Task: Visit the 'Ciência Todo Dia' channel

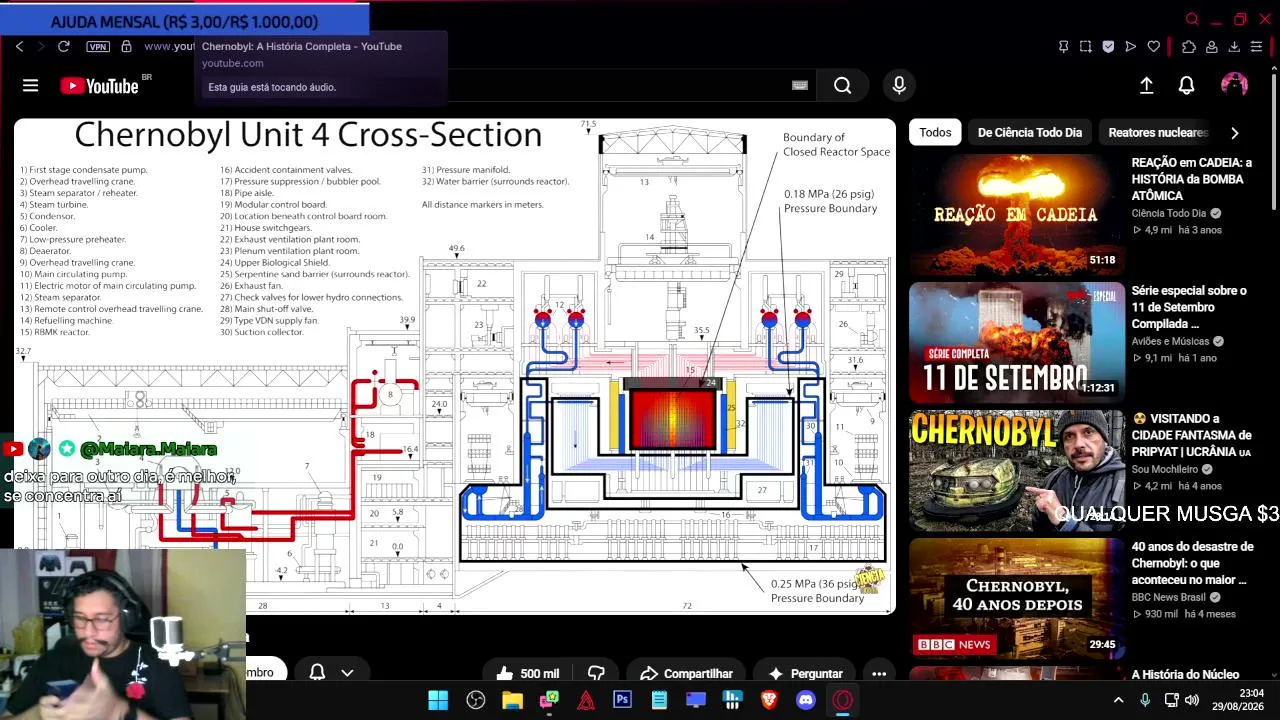Action: pos(1169,213)
